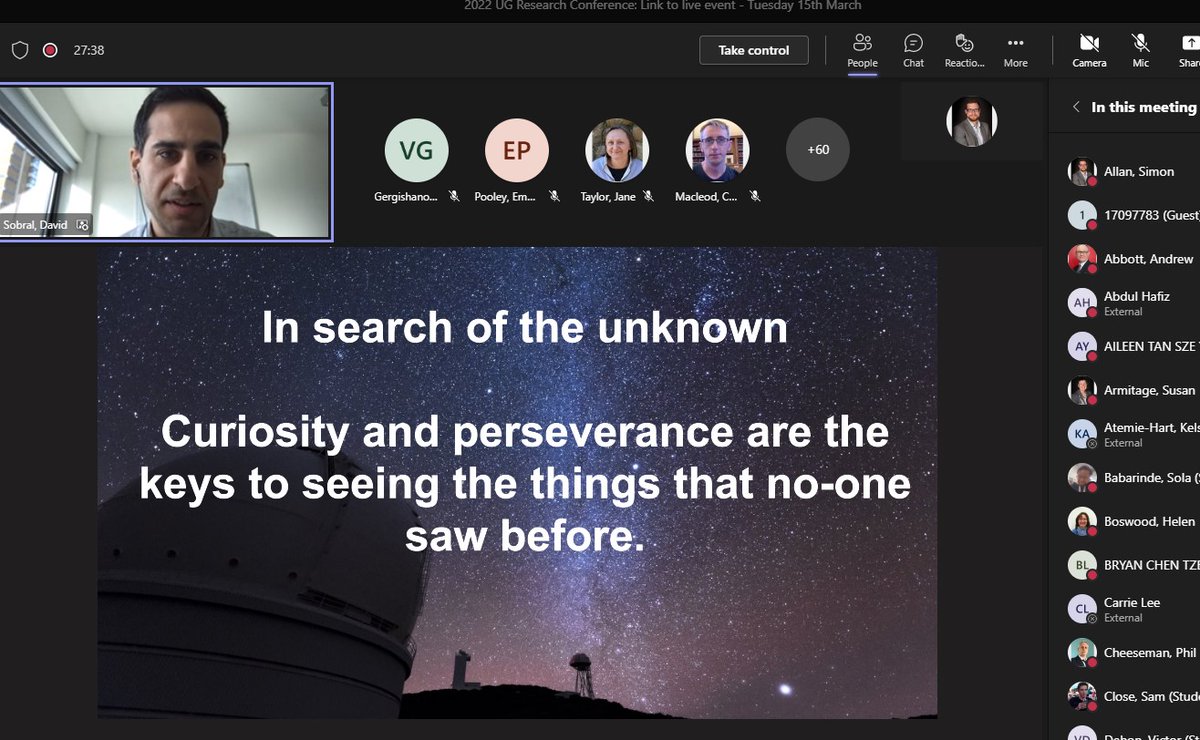Click Cheeseman, Phil's profile picture
Viewport: 1200px width, 740px height.
coord(1082,653)
